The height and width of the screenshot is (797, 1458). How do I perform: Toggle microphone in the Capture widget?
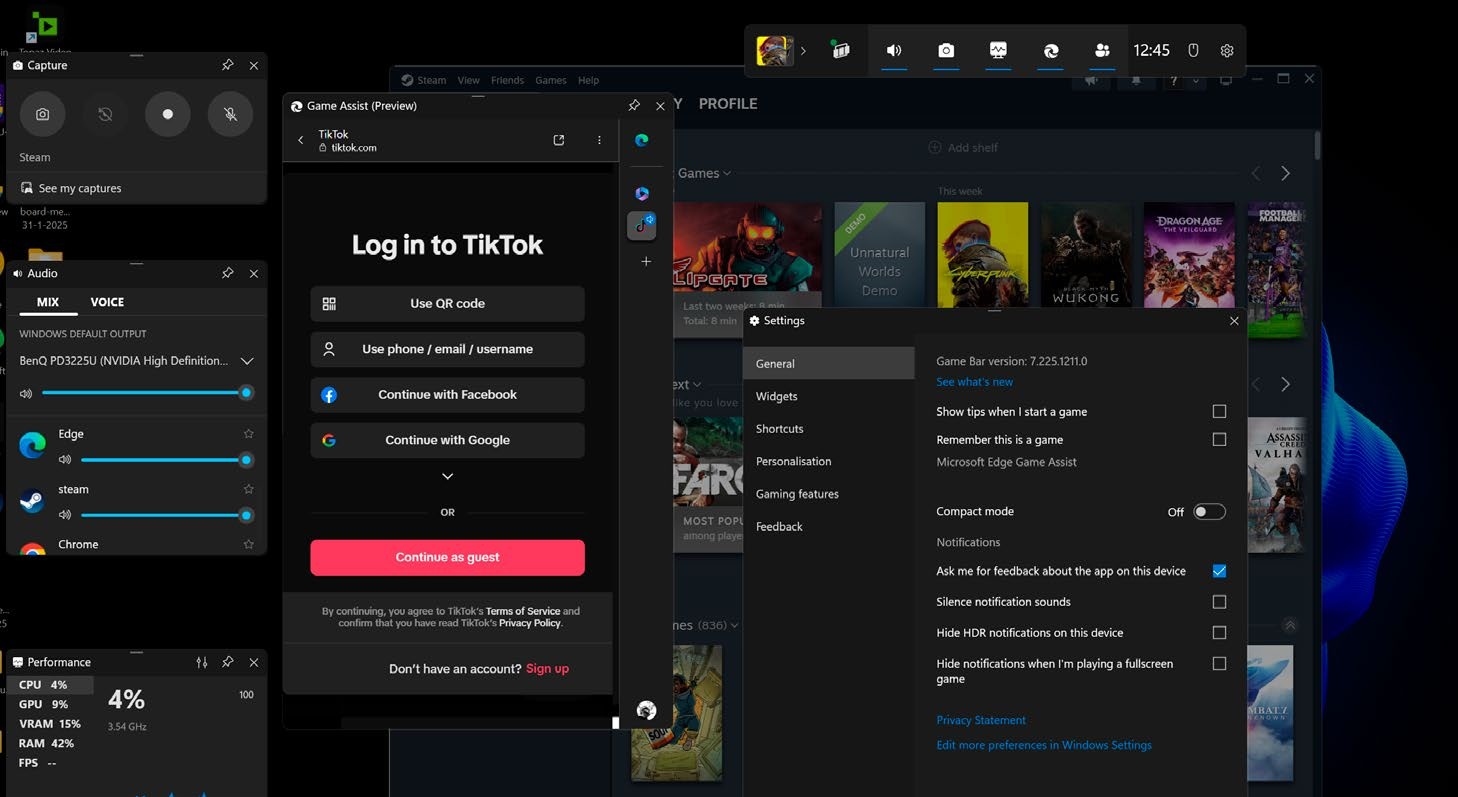pos(230,114)
